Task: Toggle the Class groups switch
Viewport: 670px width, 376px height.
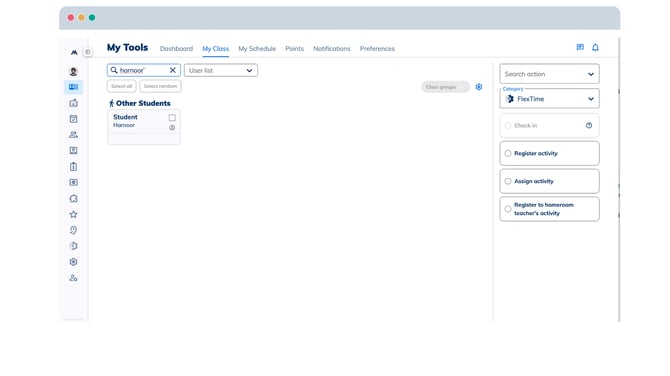Action: coord(445,87)
